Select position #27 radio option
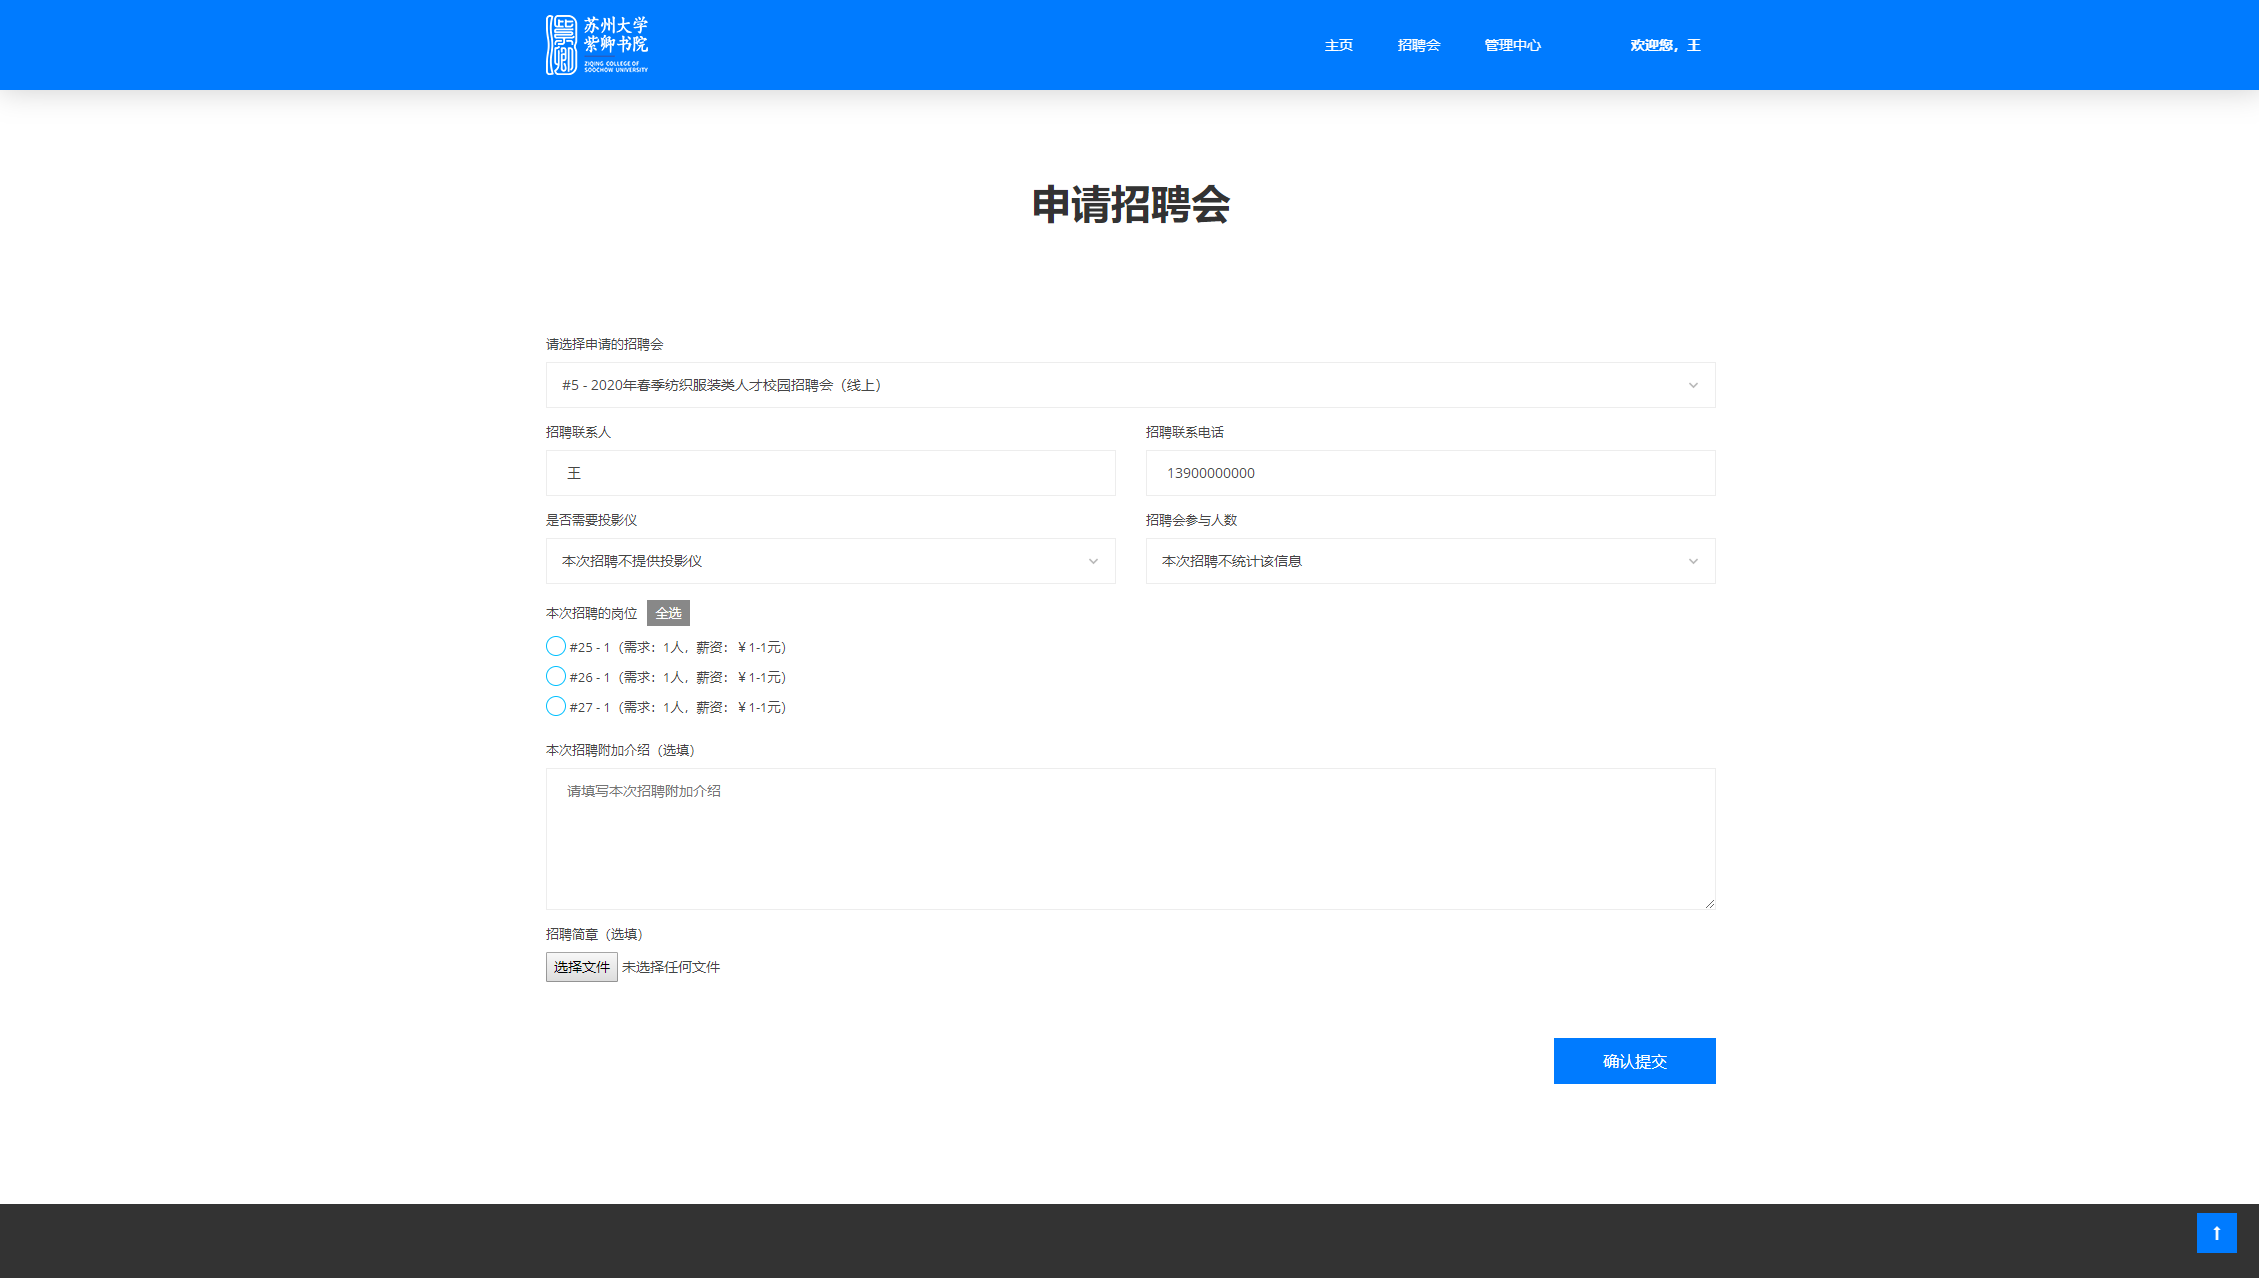 (556, 707)
